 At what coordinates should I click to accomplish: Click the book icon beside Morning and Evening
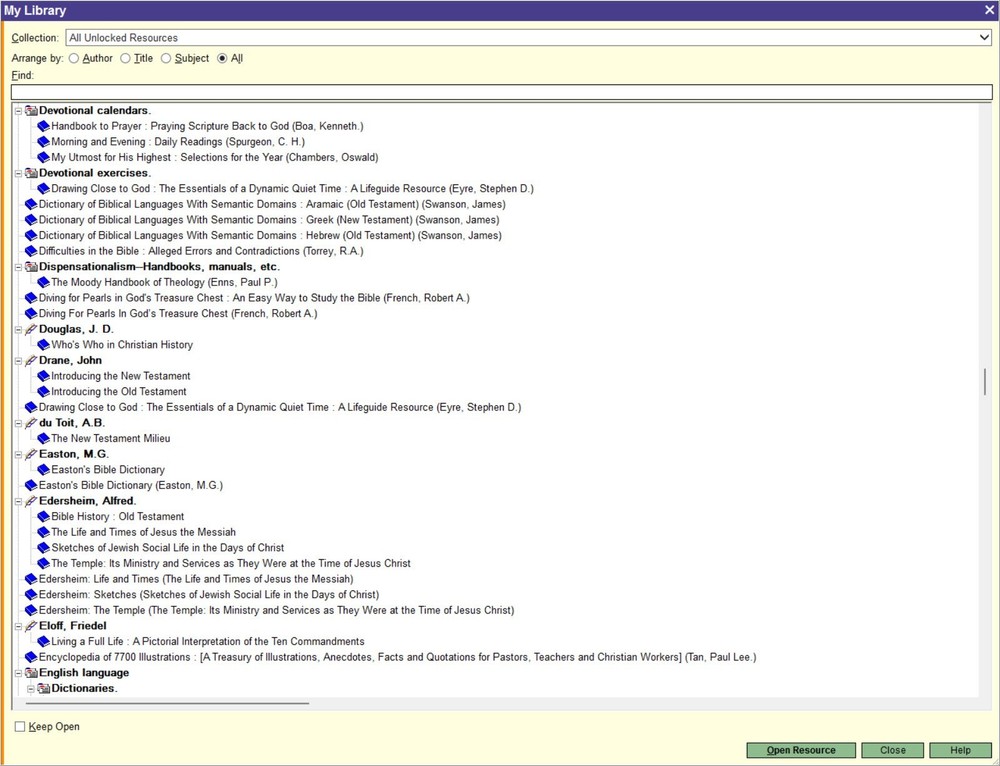(x=43, y=142)
